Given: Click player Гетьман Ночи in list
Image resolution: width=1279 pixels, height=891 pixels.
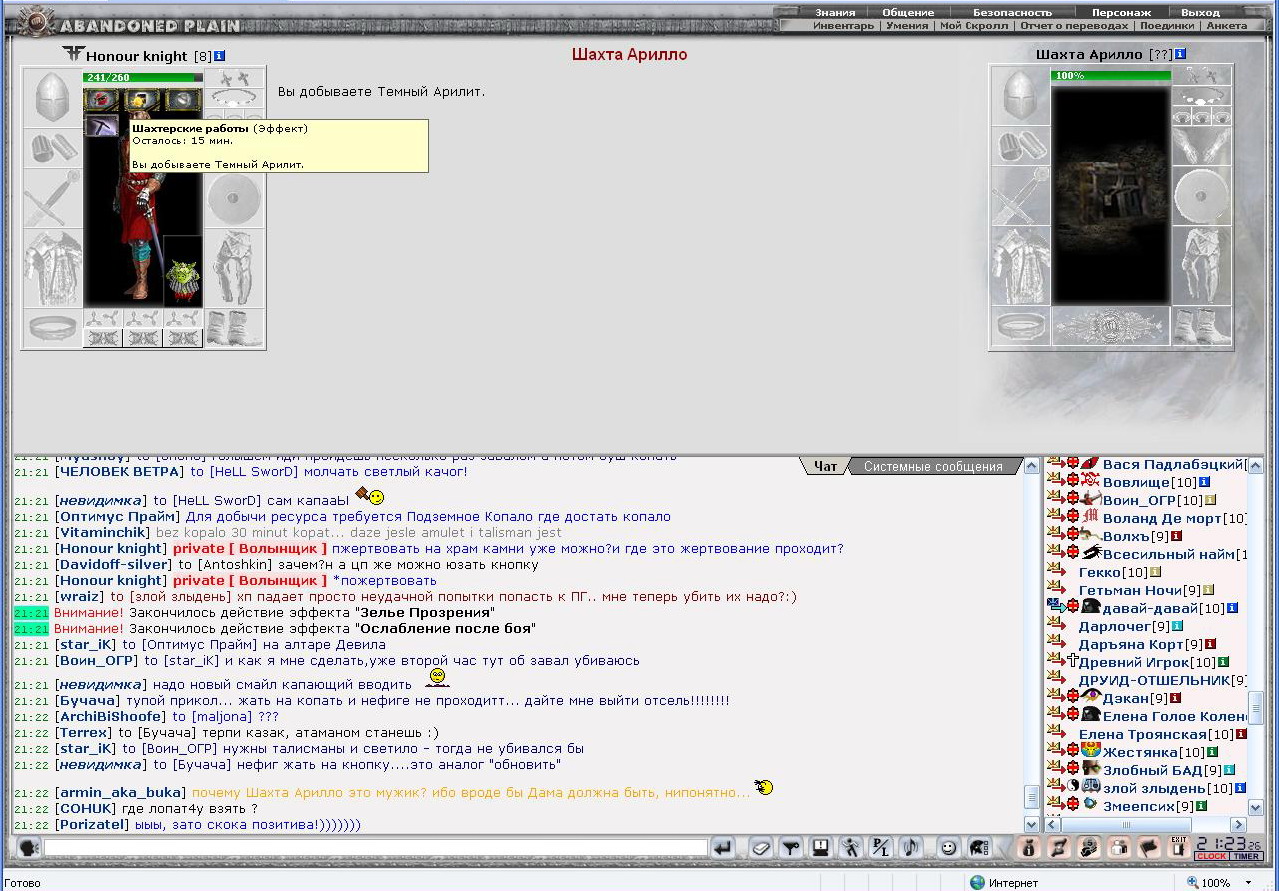Looking at the screenshot, I should pos(1130,590).
